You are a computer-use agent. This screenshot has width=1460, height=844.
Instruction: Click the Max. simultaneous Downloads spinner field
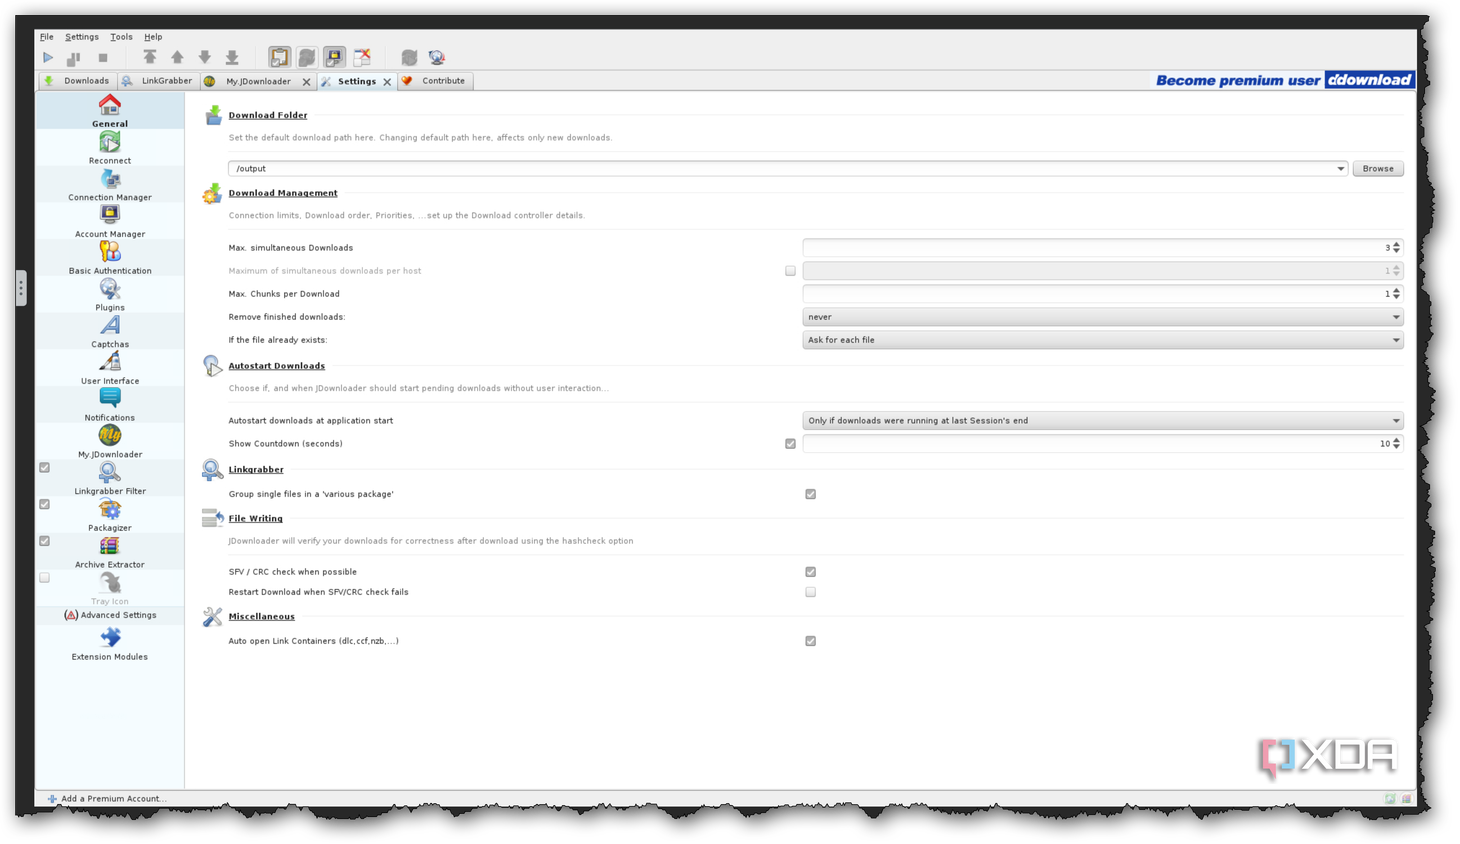(x=1102, y=248)
